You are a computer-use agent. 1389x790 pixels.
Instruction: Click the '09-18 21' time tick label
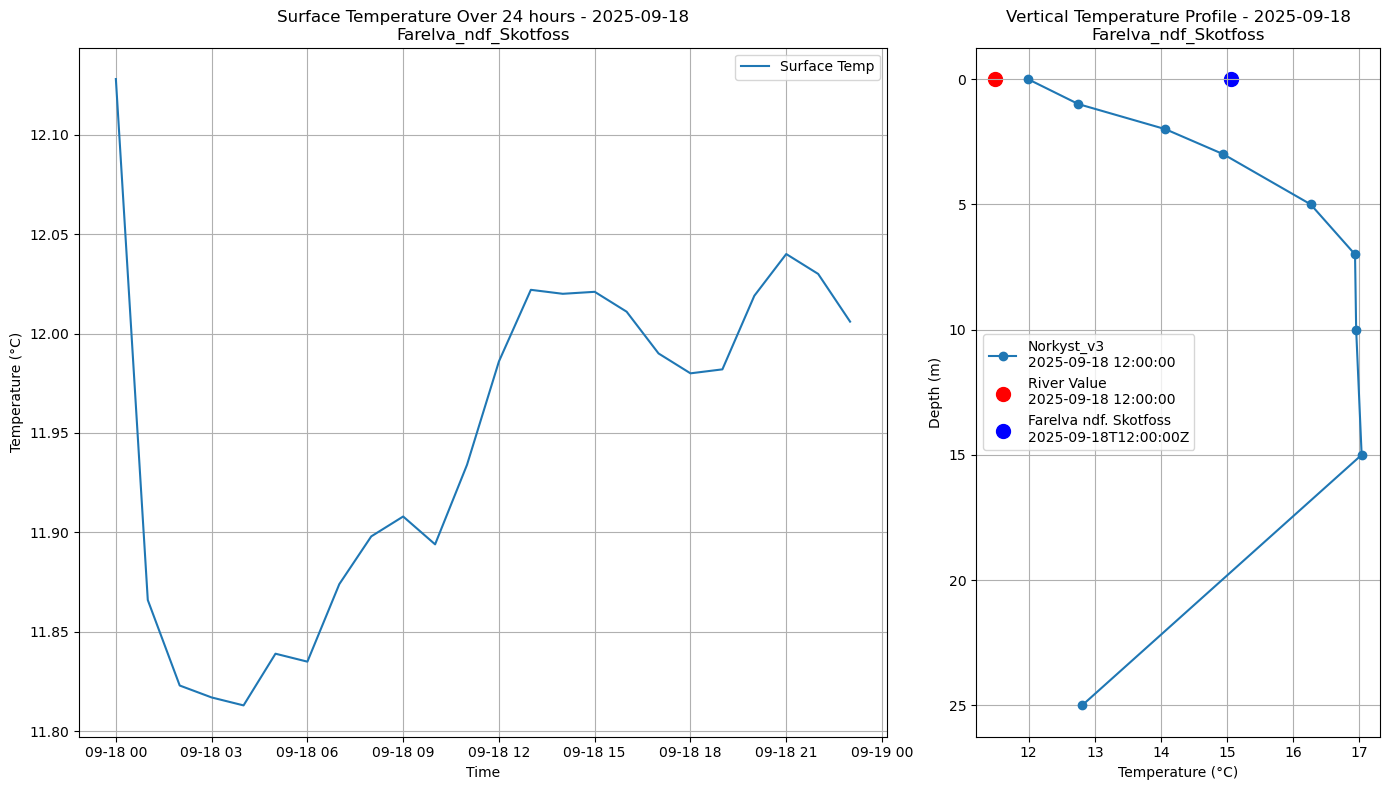click(786, 751)
